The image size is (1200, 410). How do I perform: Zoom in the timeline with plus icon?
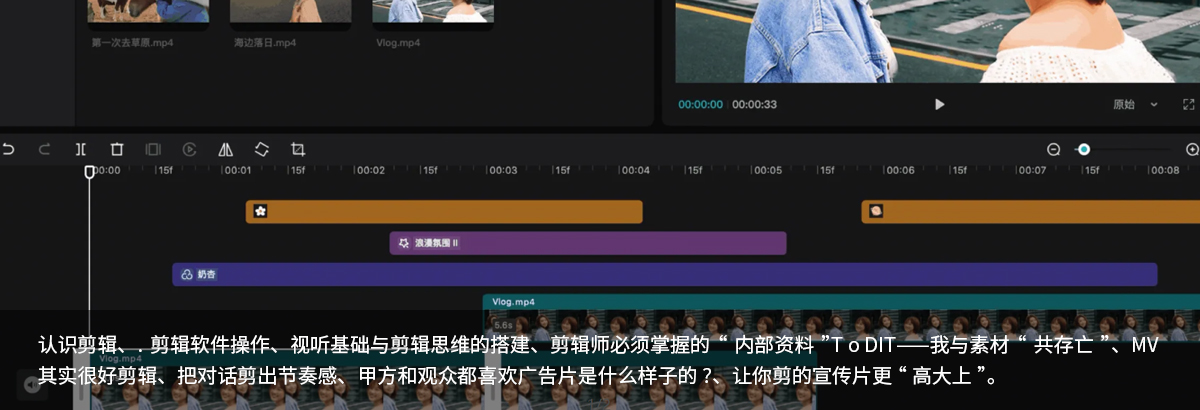(1192, 149)
